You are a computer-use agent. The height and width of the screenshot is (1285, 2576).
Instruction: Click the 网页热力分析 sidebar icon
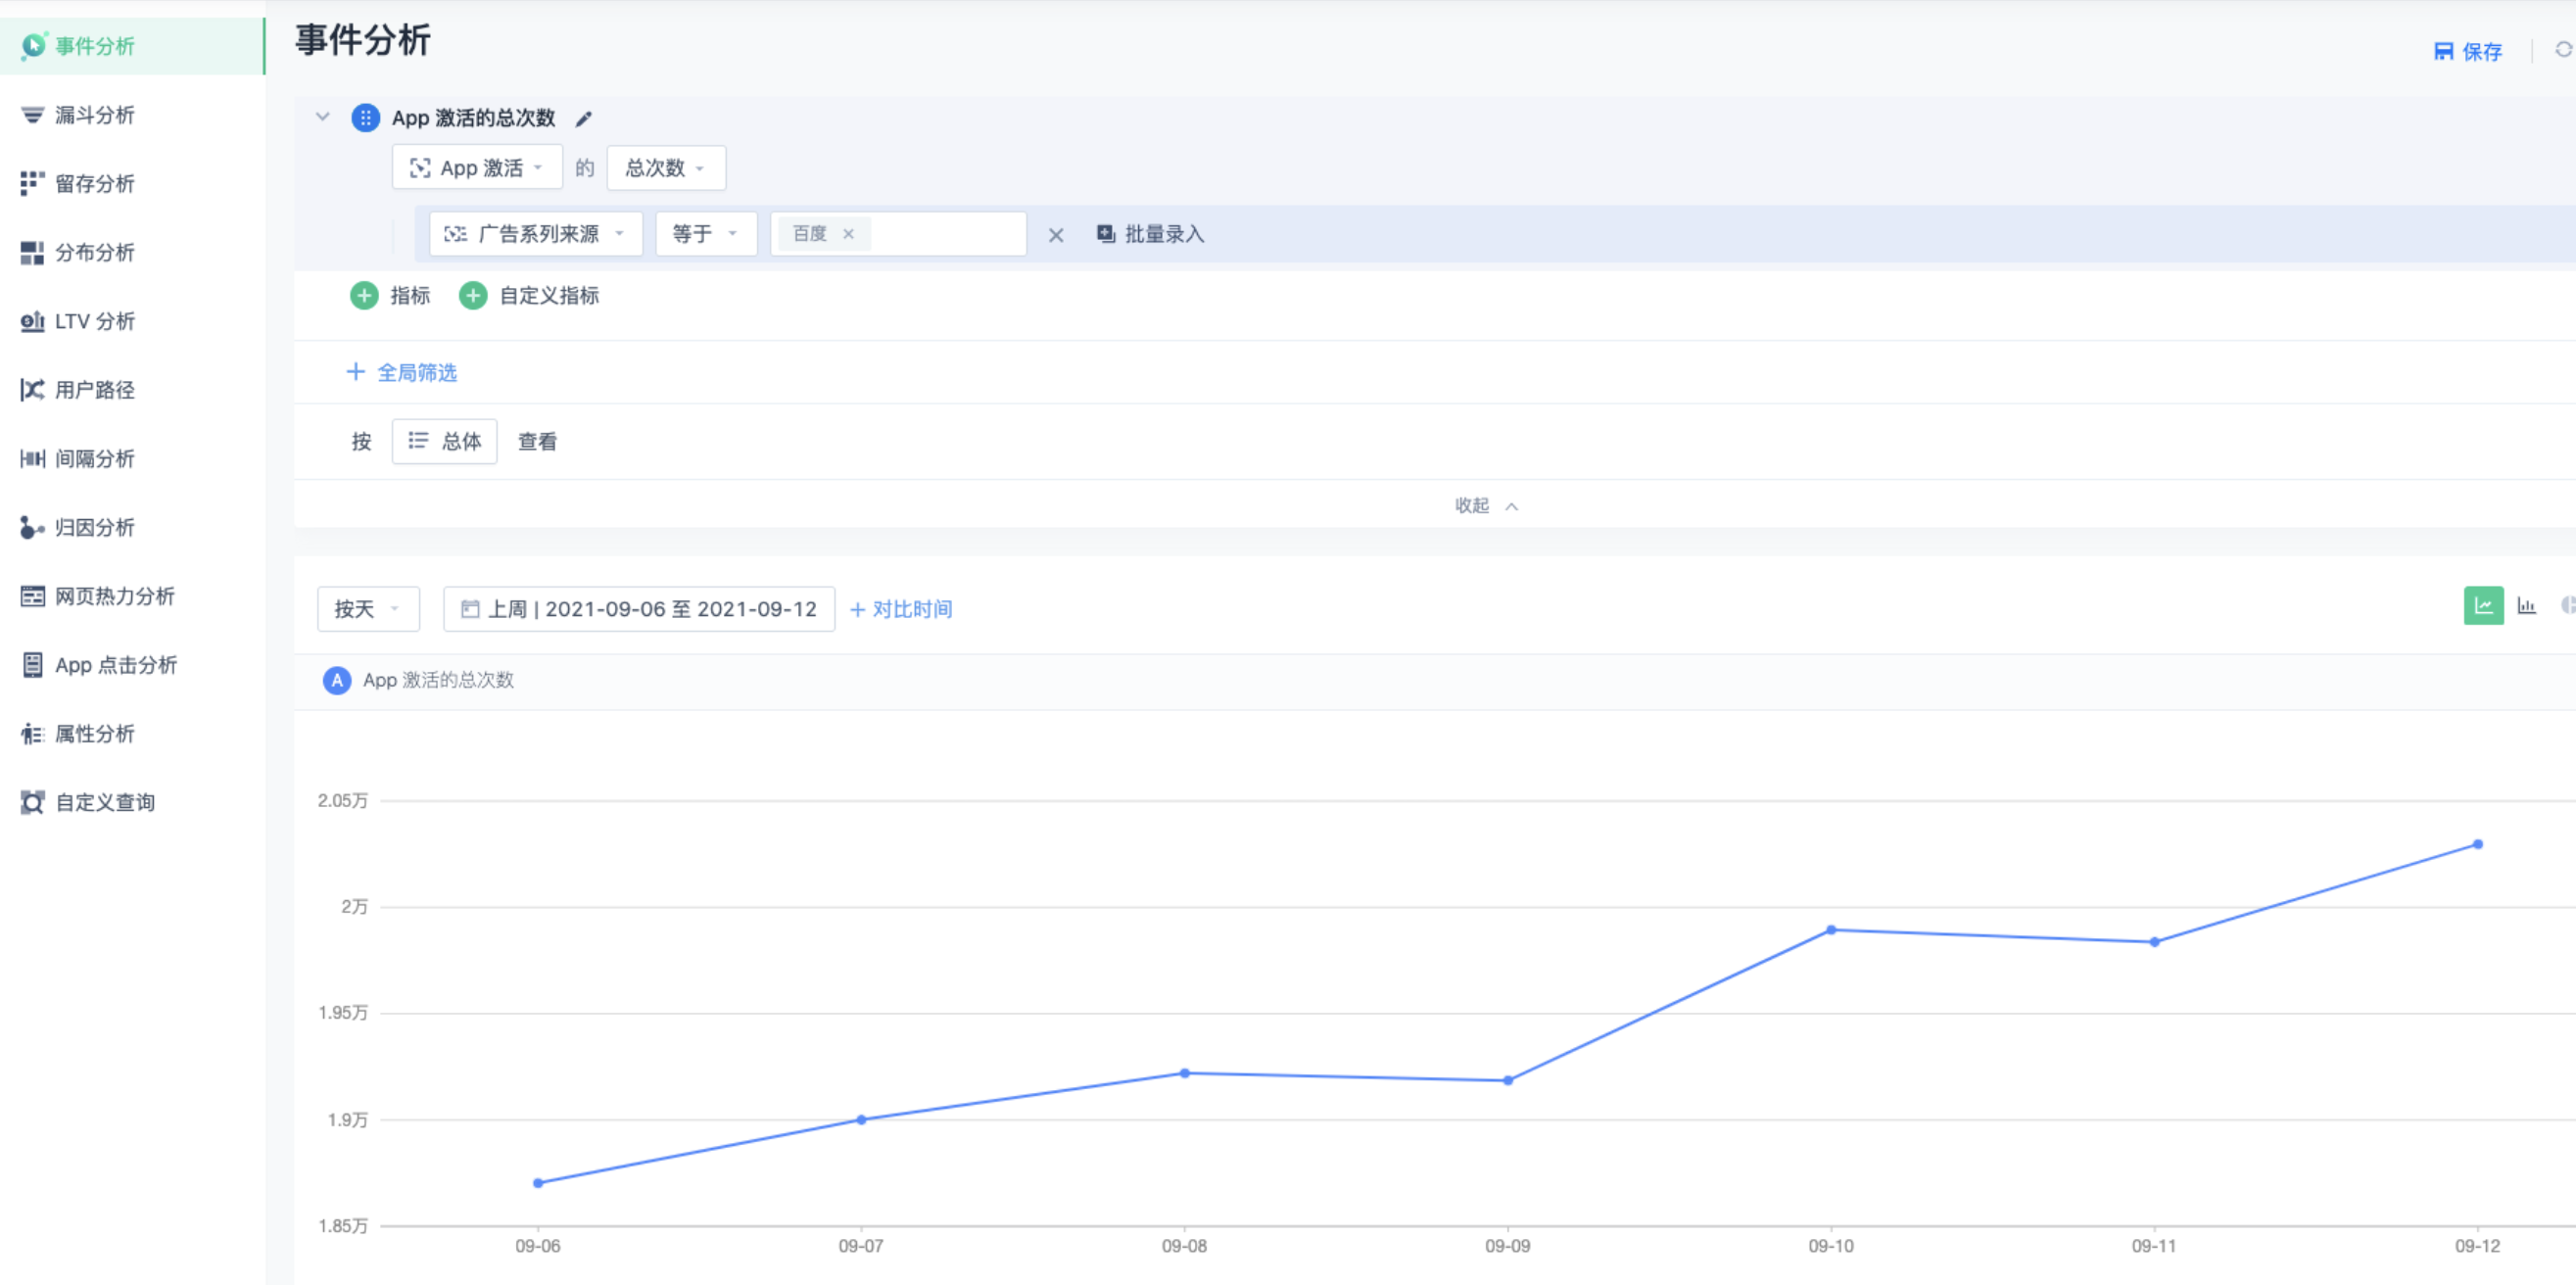tap(32, 596)
